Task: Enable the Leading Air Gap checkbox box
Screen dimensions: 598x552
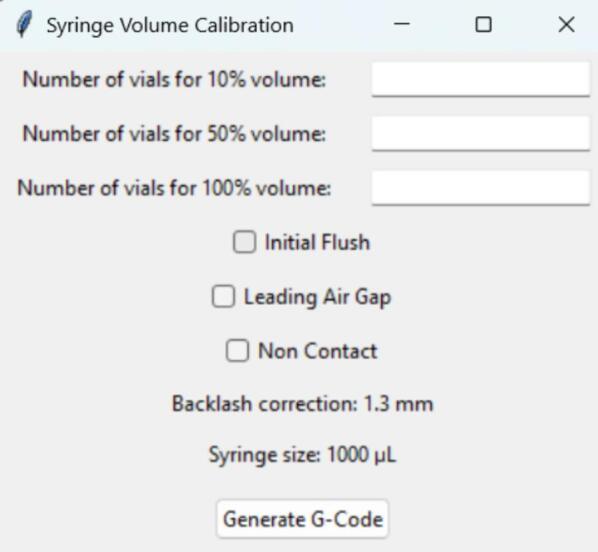Action: pos(223,296)
